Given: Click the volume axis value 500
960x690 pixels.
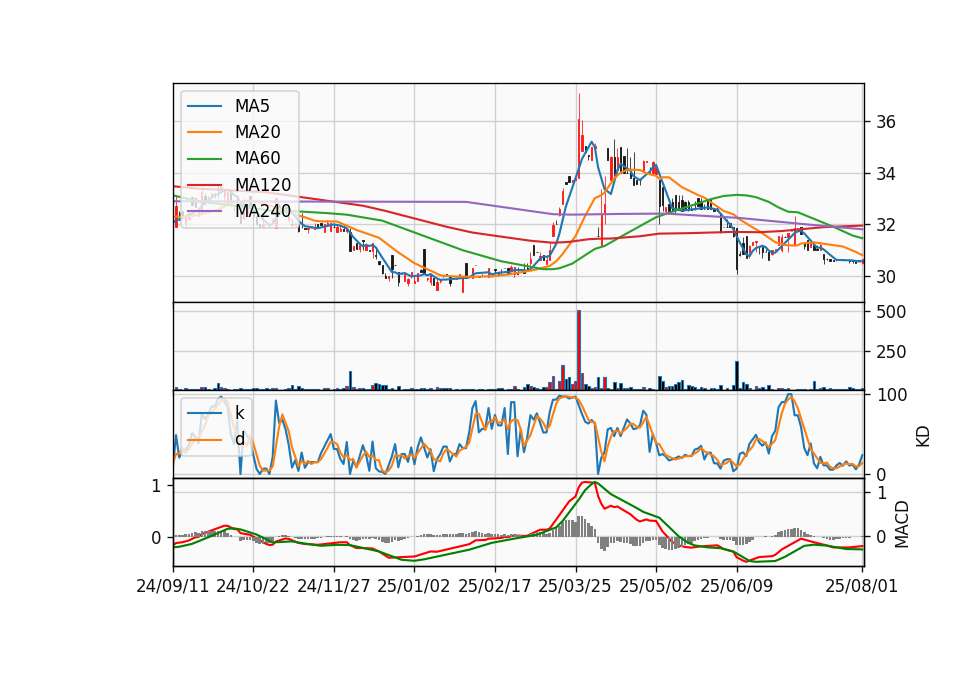Looking at the screenshot, I should click(x=891, y=312).
